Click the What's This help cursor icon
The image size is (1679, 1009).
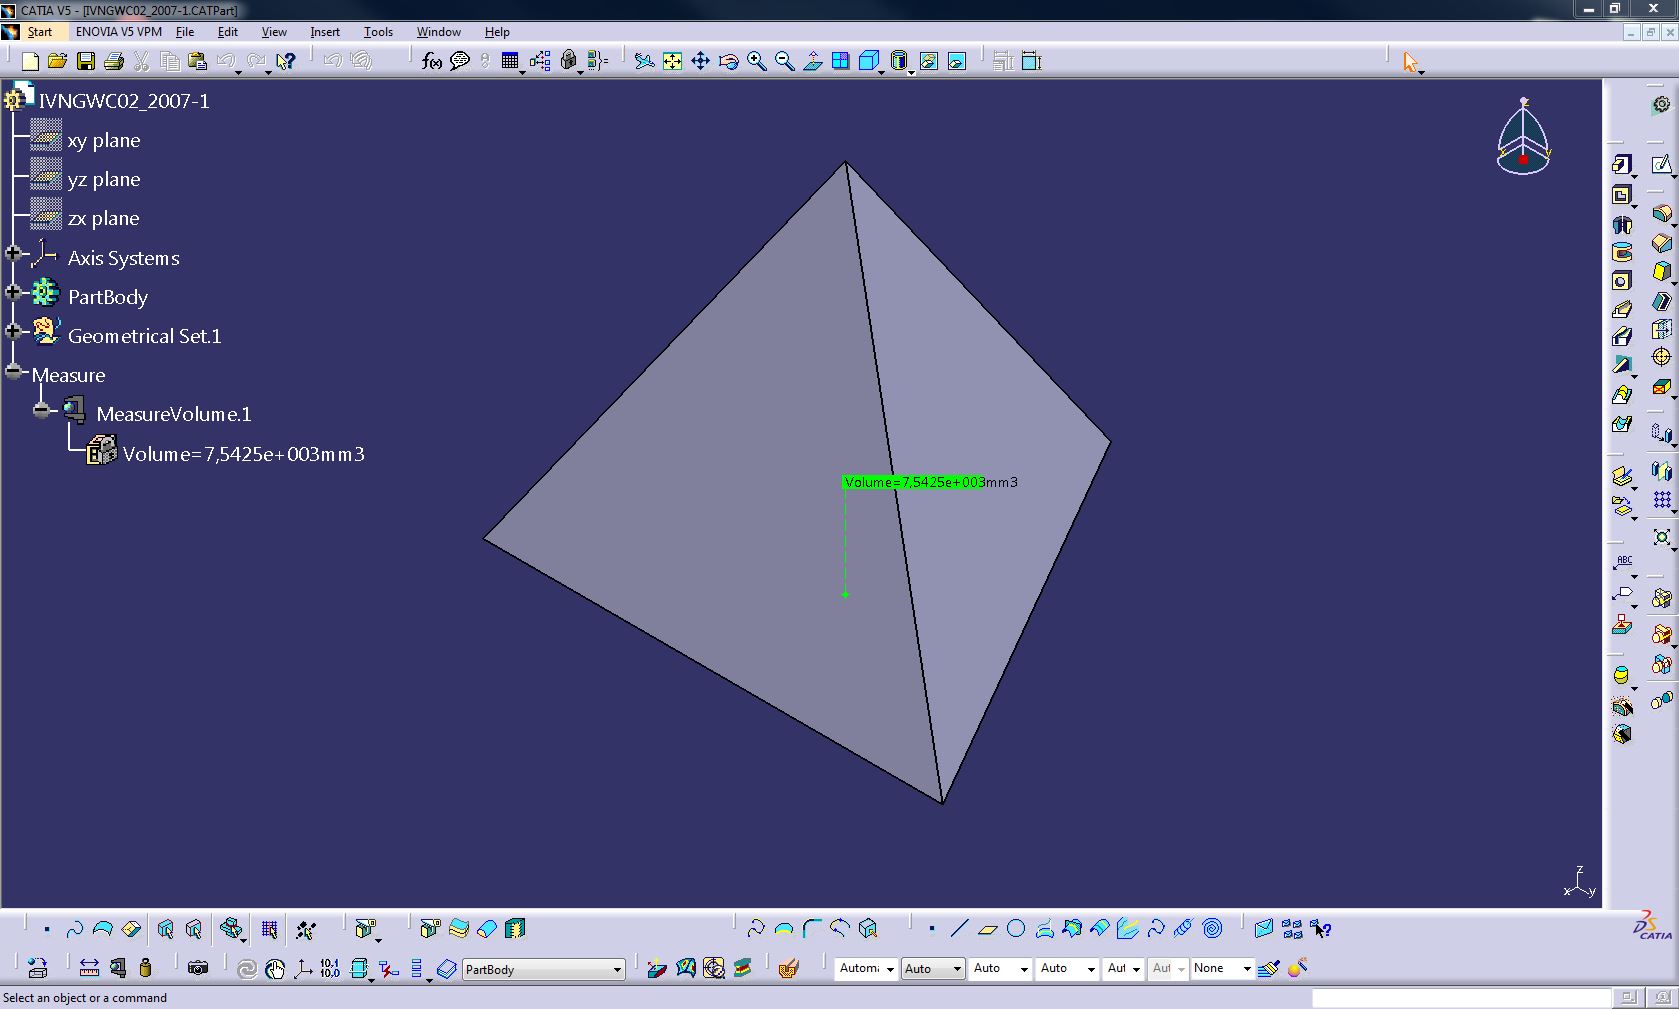tap(286, 62)
